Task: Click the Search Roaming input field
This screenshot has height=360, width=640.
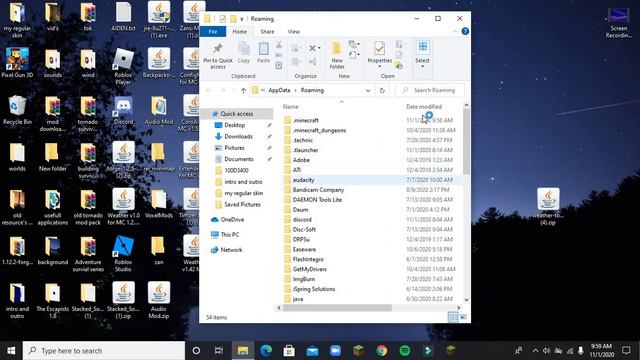Action: 430,90
